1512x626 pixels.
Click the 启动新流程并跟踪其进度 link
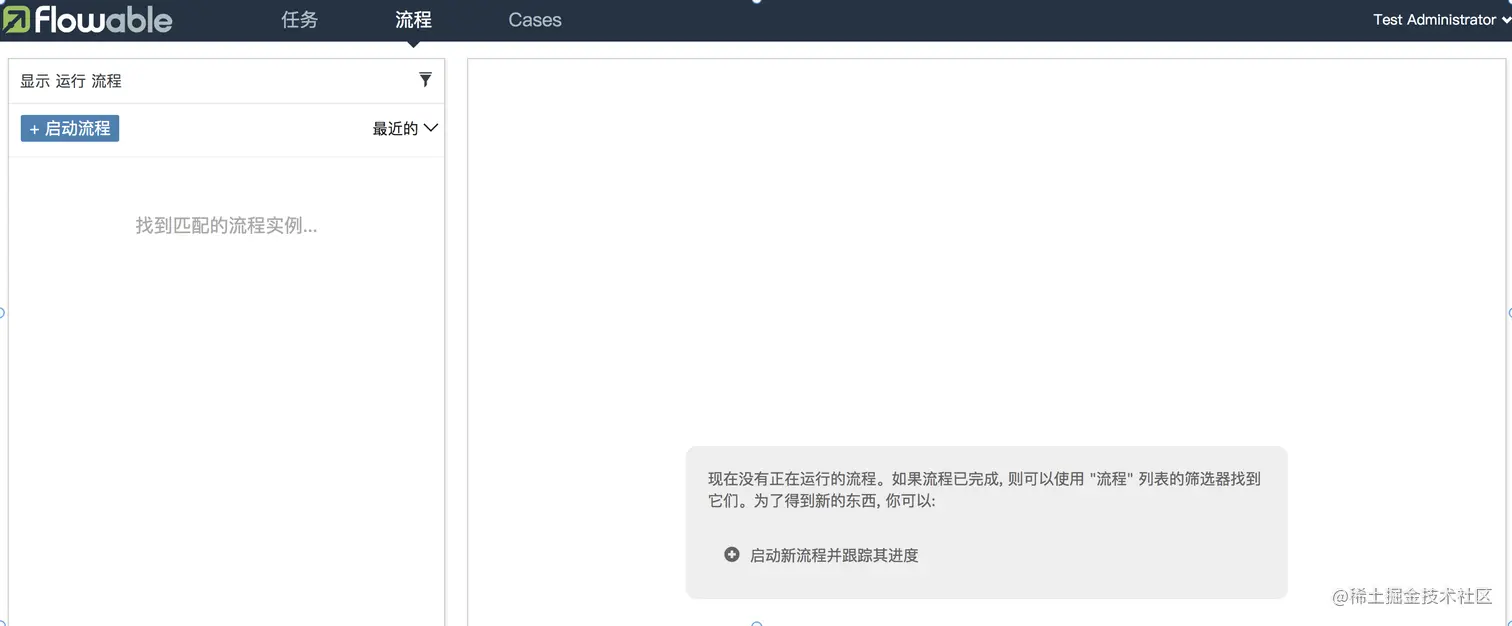835,554
